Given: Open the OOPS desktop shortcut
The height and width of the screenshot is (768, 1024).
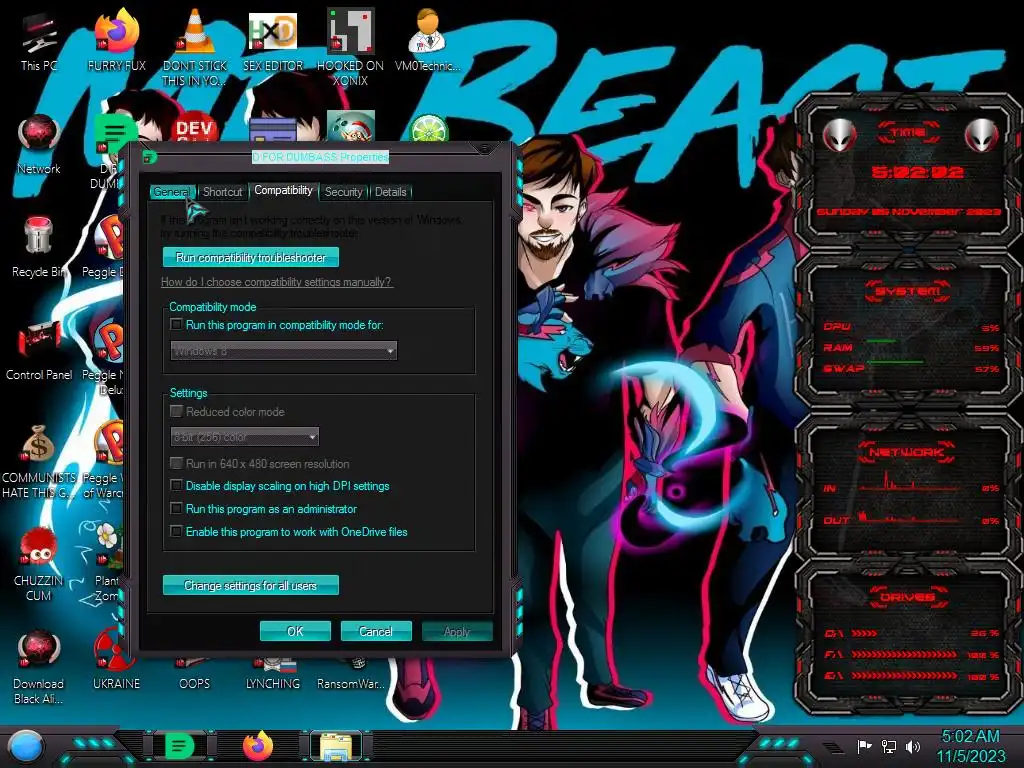Looking at the screenshot, I should click(194, 673).
